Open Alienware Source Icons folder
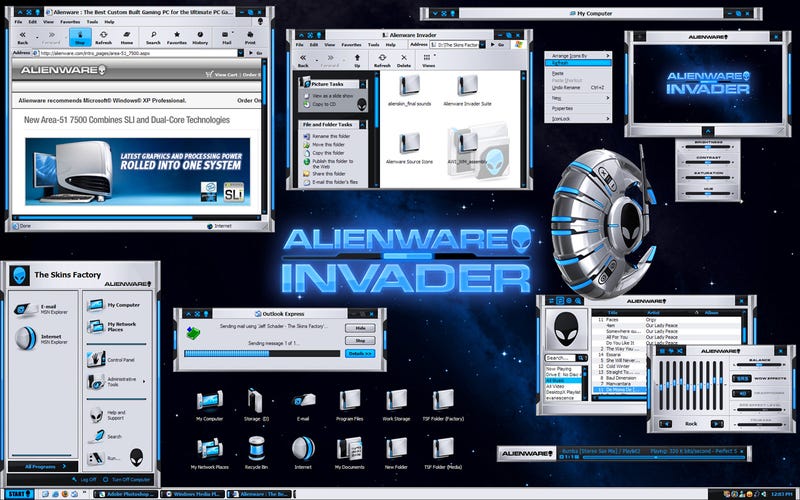800x500 pixels. coord(409,148)
